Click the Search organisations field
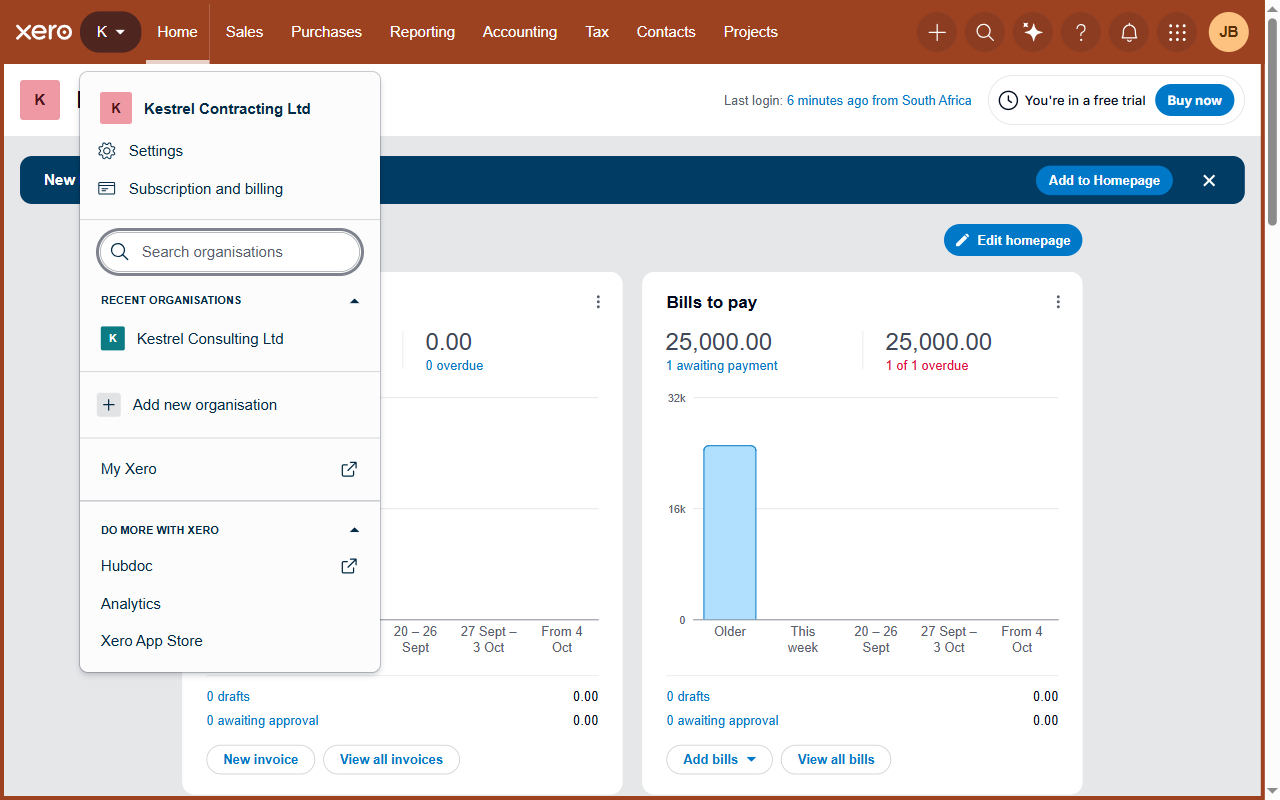The width and height of the screenshot is (1280, 800). click(230, 252)
